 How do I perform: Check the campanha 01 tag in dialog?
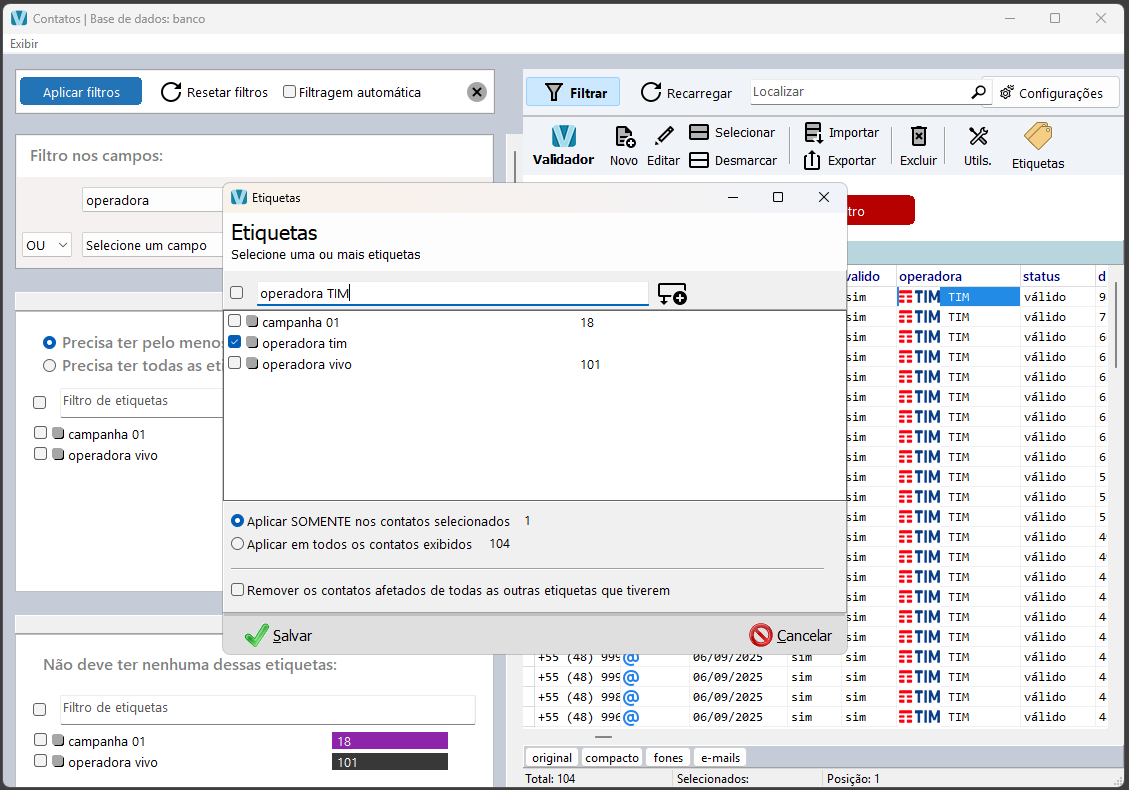click(x=235, y=322)
